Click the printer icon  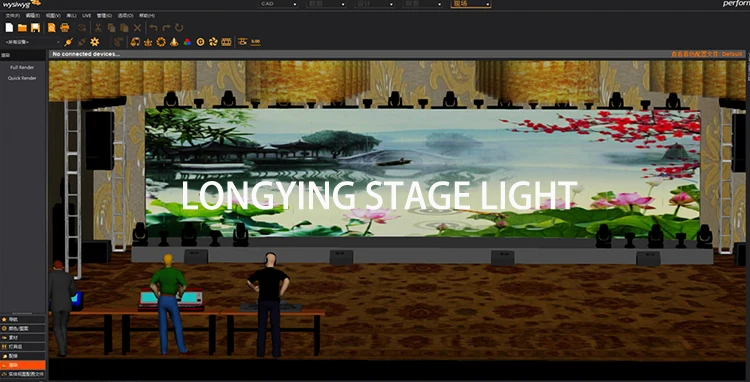point(65,28)
